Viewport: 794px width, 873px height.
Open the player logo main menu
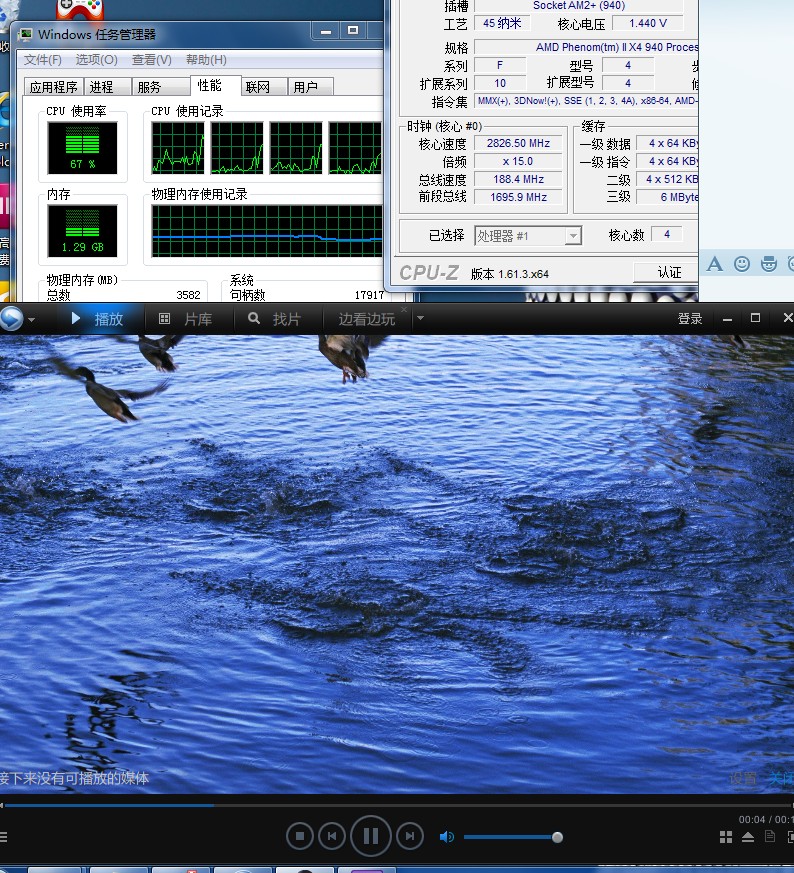click(11, 318)
